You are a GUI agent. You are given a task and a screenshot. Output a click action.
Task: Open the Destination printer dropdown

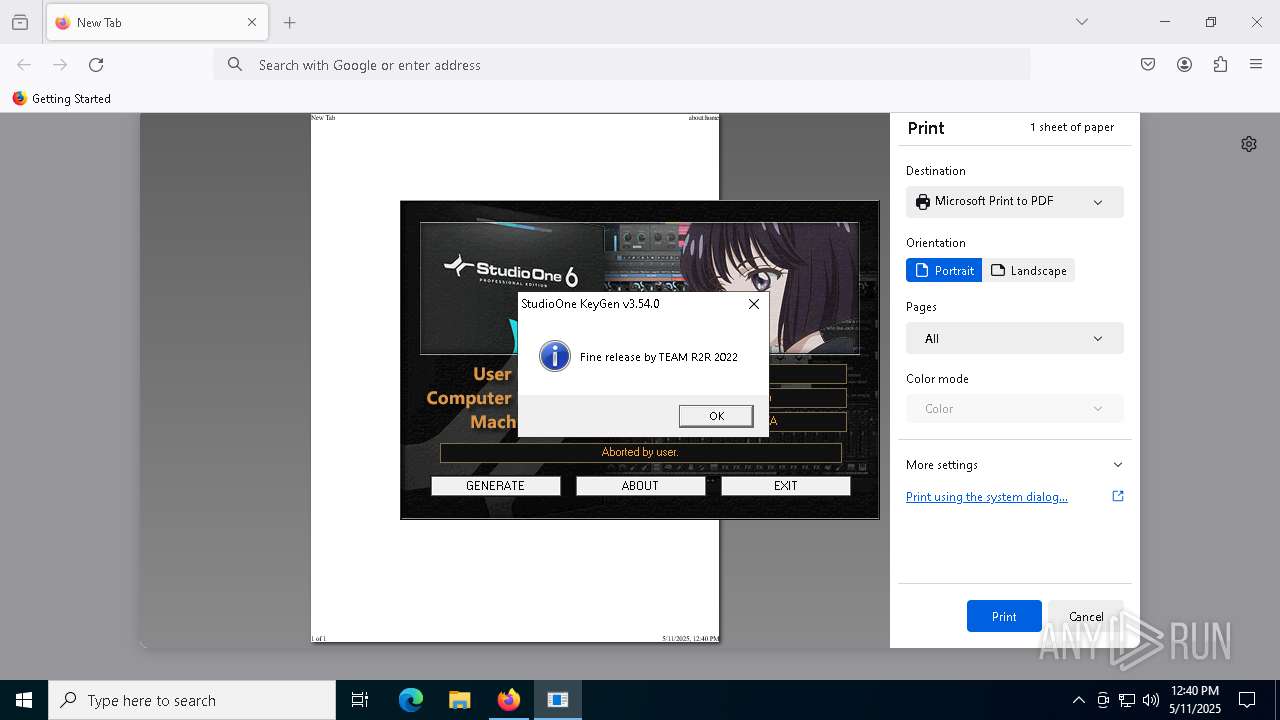[1014, 202]
